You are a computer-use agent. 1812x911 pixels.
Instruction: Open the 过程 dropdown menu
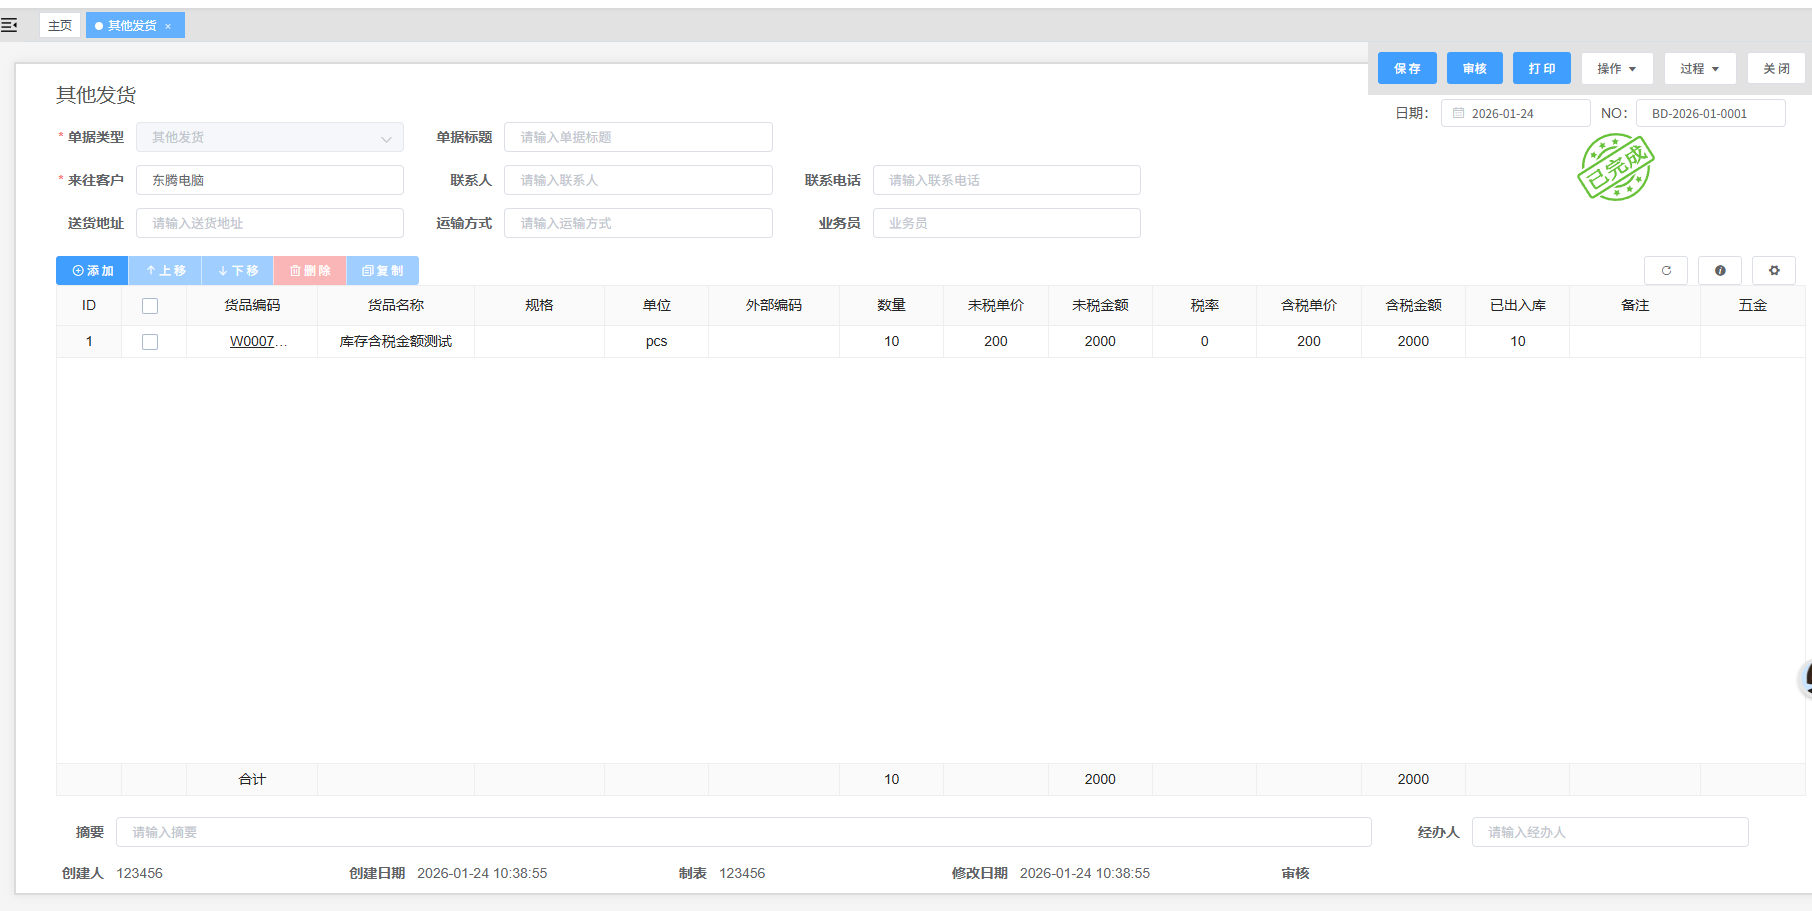point(1699,69)
